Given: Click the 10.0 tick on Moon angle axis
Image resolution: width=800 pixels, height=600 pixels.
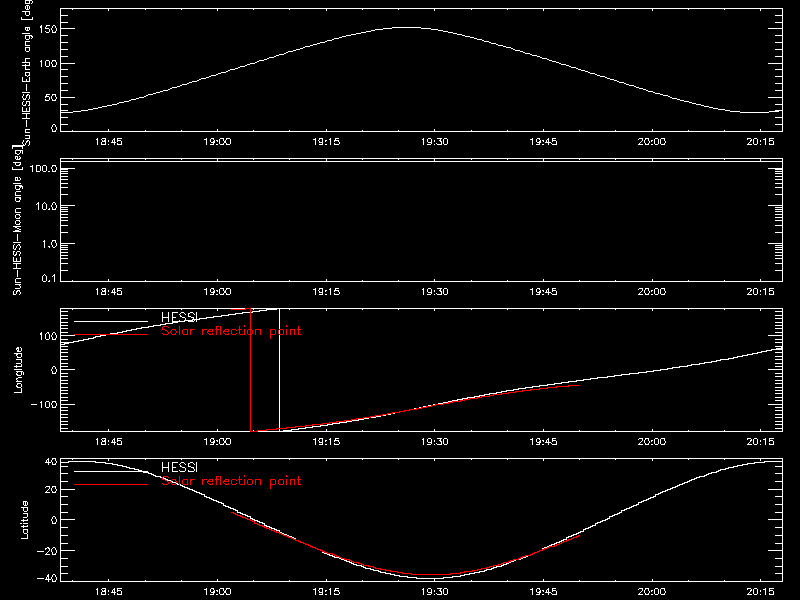Looking at the screenshot, I should [x=46, y=207].
